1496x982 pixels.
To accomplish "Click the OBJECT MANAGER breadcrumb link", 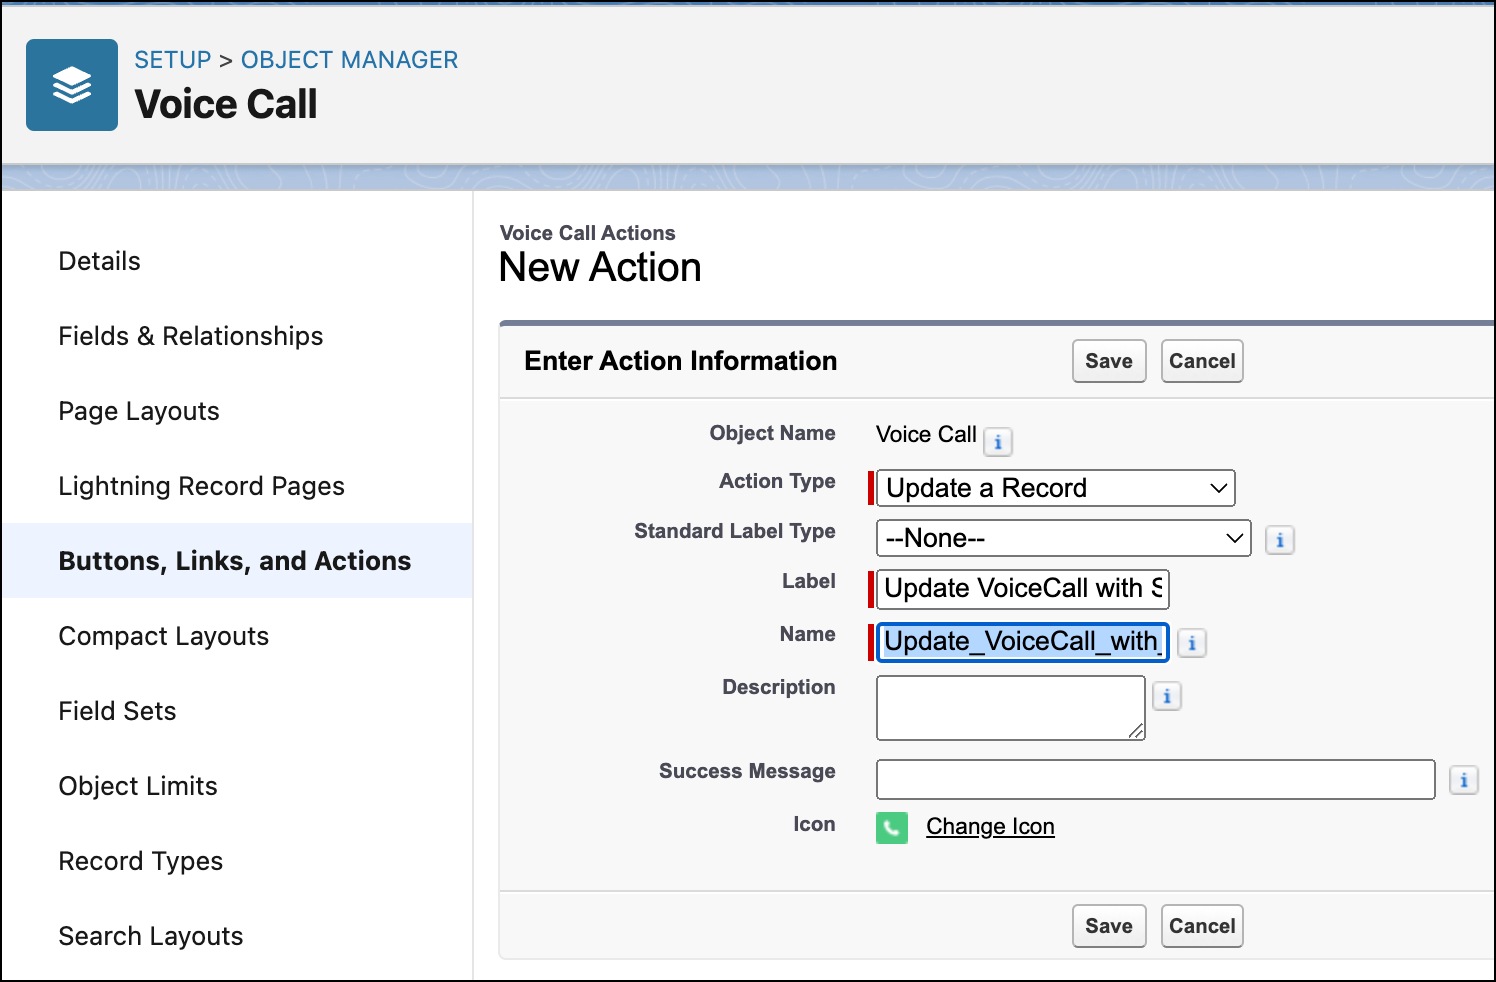I will pyautogui.click(x=350, y=60).
